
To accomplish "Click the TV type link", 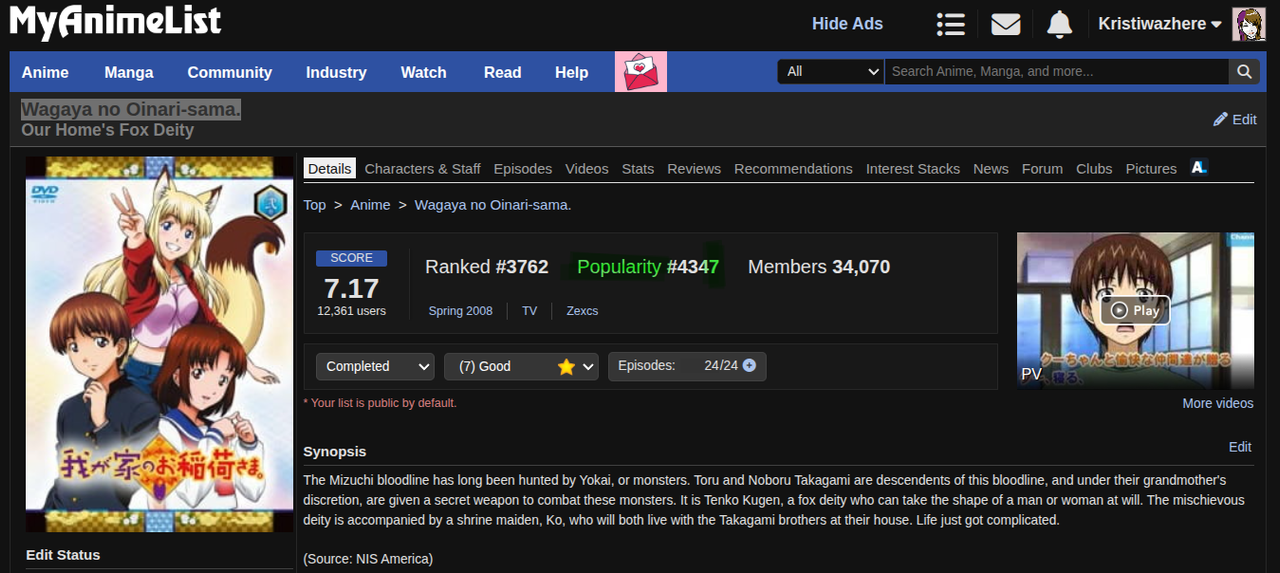I will pyautogui.click(x=530, y=311).
